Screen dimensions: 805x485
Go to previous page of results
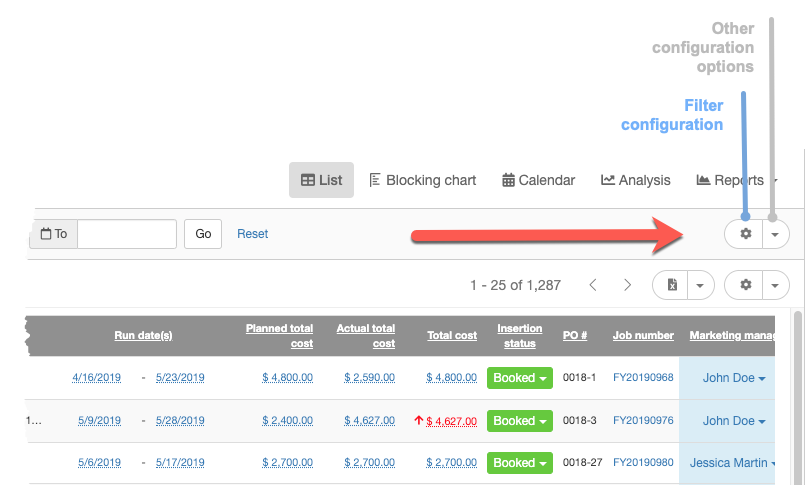[x=593, y=285]
